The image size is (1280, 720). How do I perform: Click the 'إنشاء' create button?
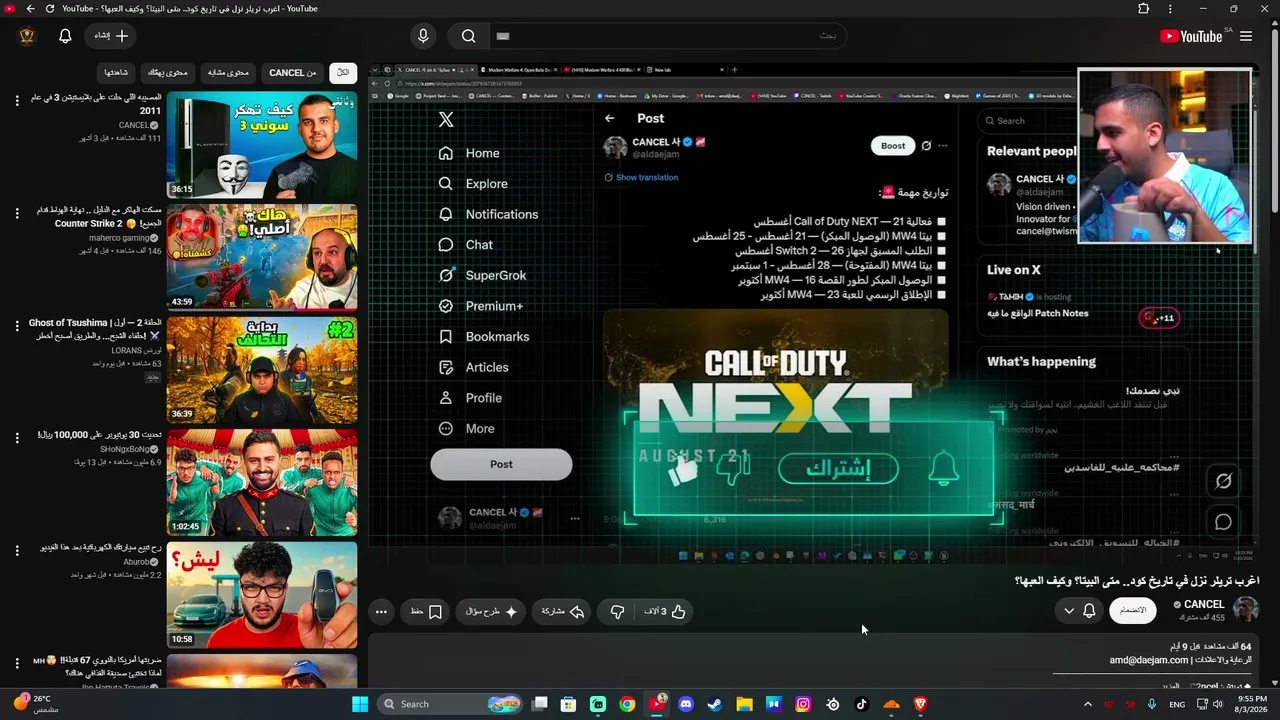coord(111,36)
